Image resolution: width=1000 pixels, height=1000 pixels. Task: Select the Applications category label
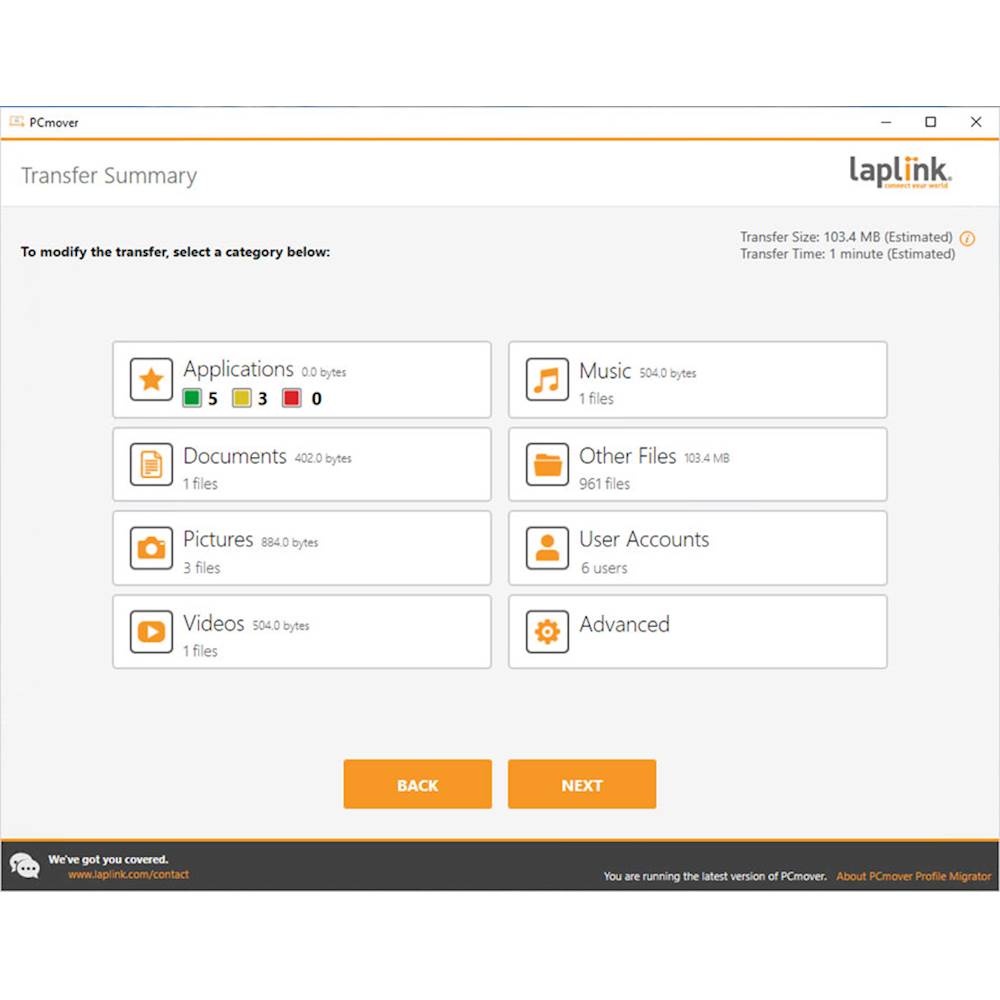coord(239,369)
